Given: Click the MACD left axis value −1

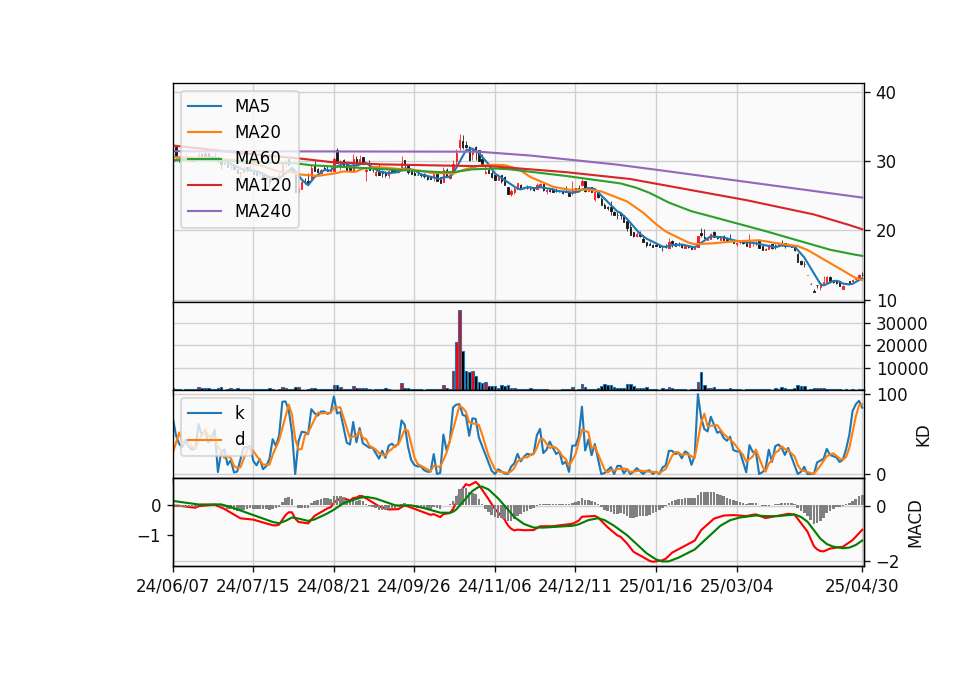Looking at the screenshot, I should pos(150,536).
